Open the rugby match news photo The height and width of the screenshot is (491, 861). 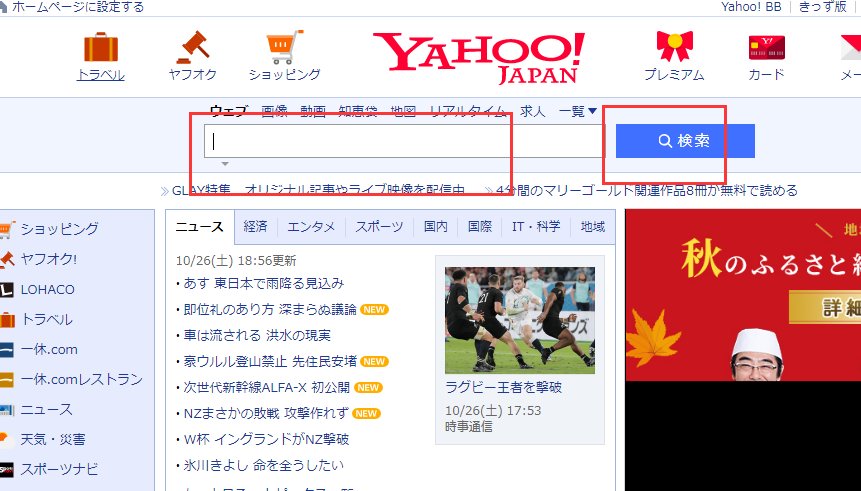point(519,320)
